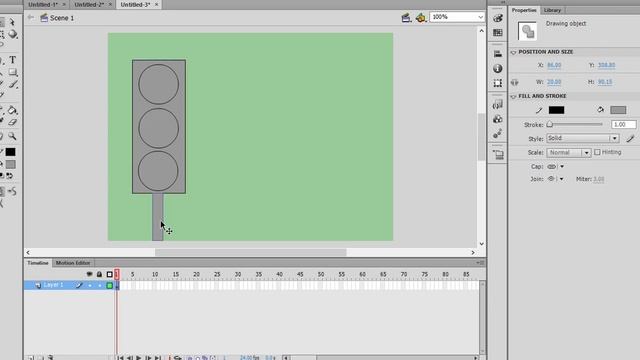The height and width of the screenshot is (360, 640).
Task: Select the Rectangle tool
Action: coord(13,72)
